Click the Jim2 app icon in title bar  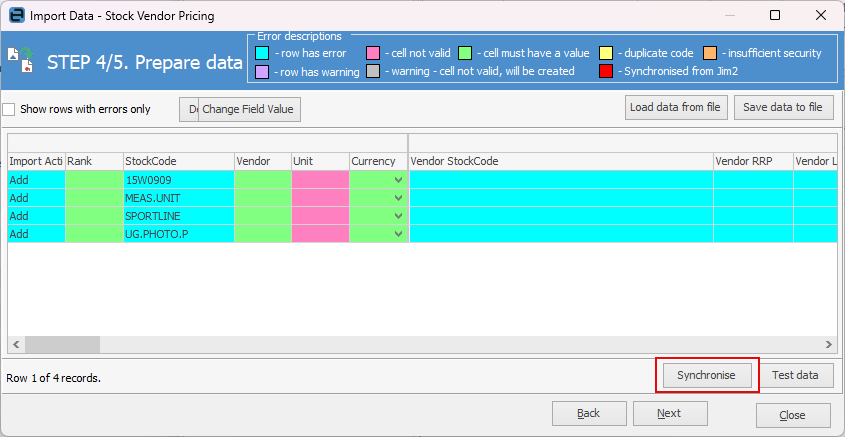click(16, 16)
